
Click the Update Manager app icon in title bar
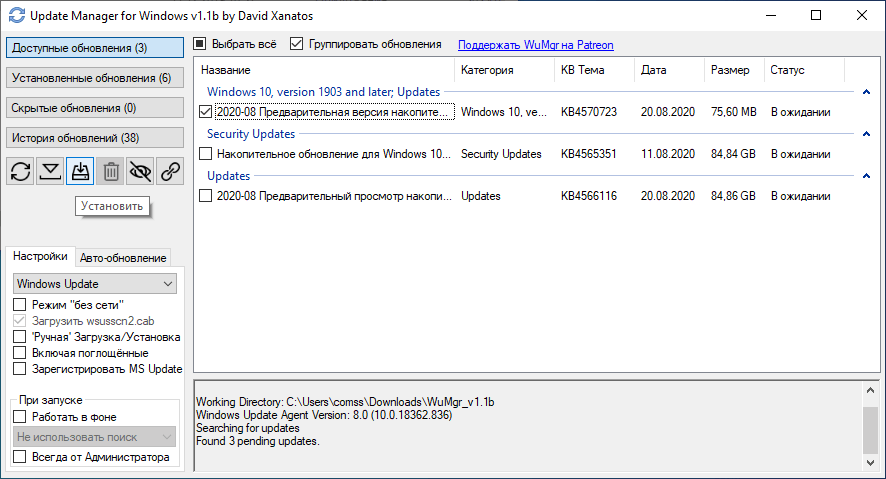coord(17,15)
